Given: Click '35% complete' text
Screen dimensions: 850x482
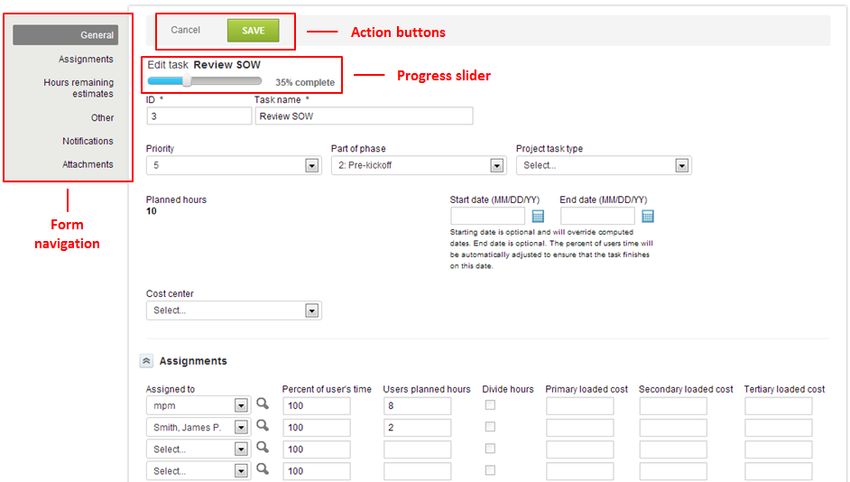Looking at the screenshot, I should point(305,82).
